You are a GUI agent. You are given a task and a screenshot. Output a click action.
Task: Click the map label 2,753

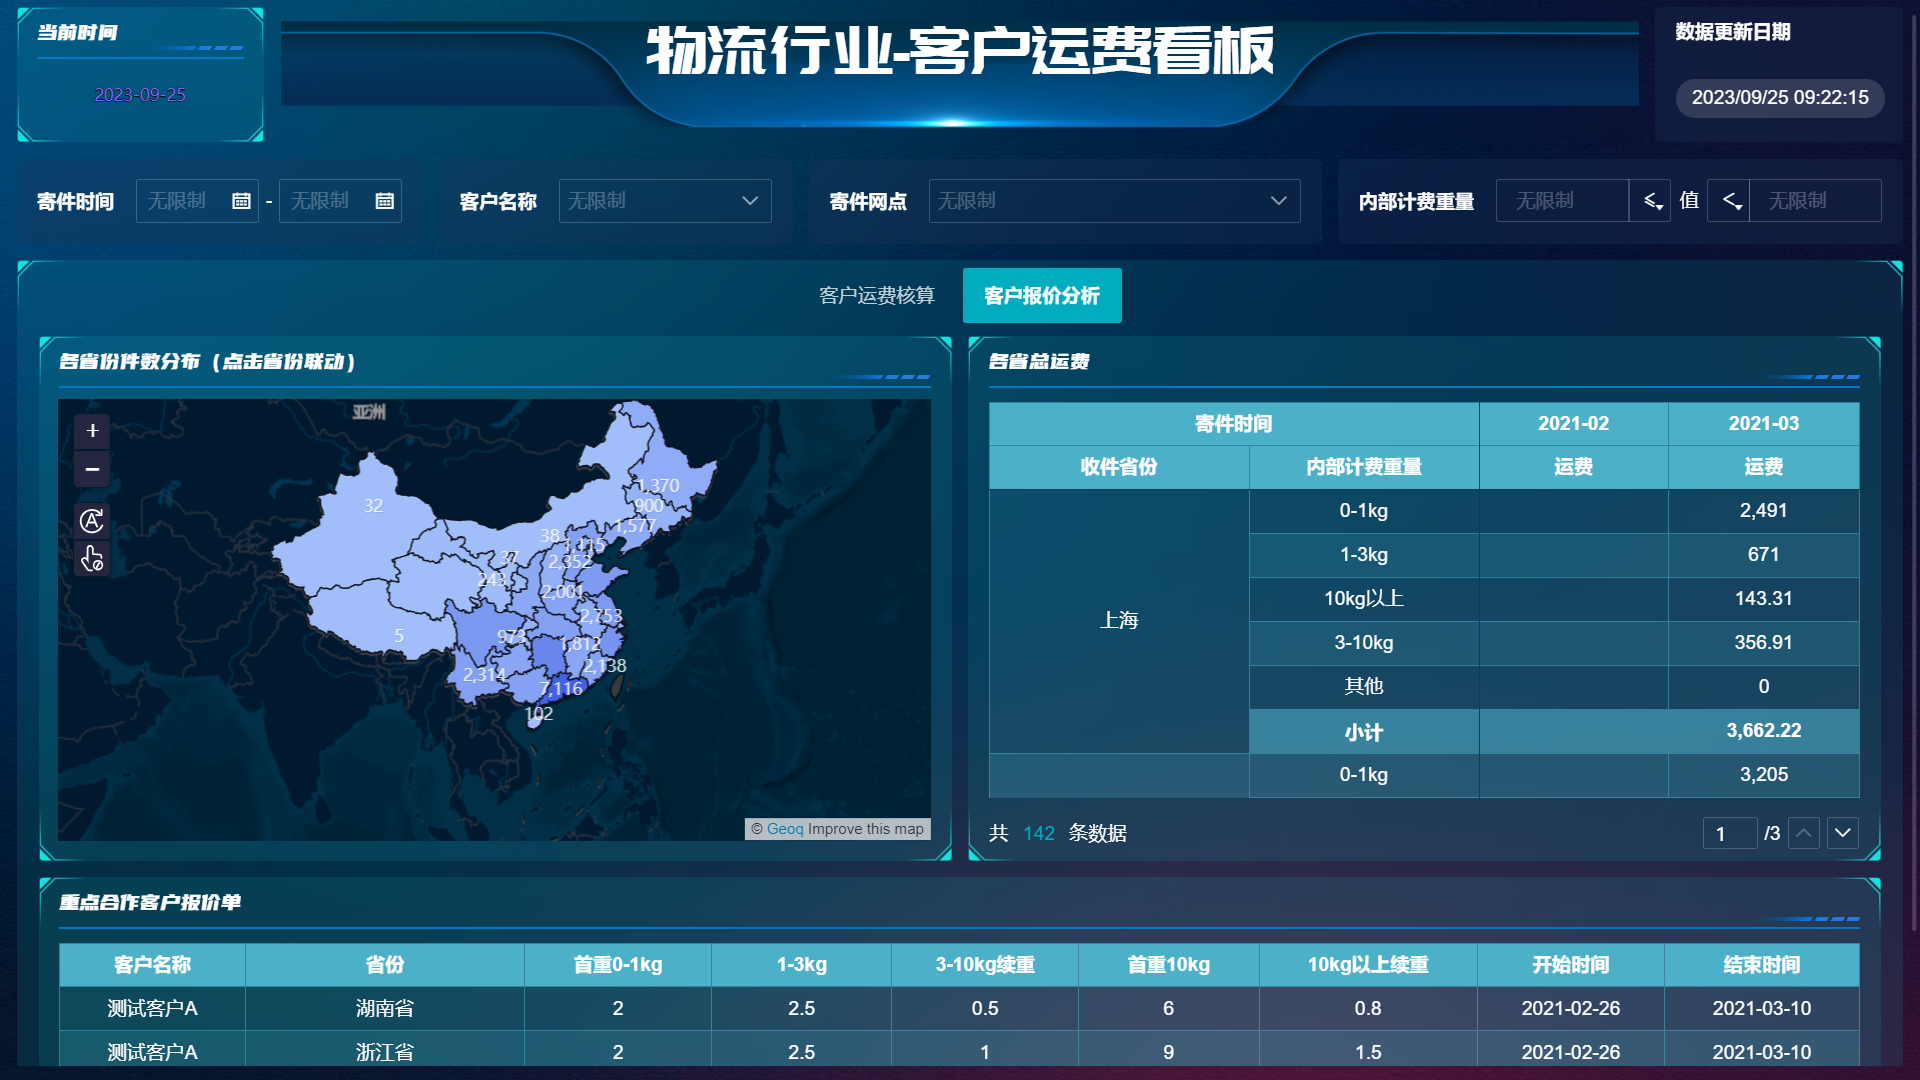601,617
